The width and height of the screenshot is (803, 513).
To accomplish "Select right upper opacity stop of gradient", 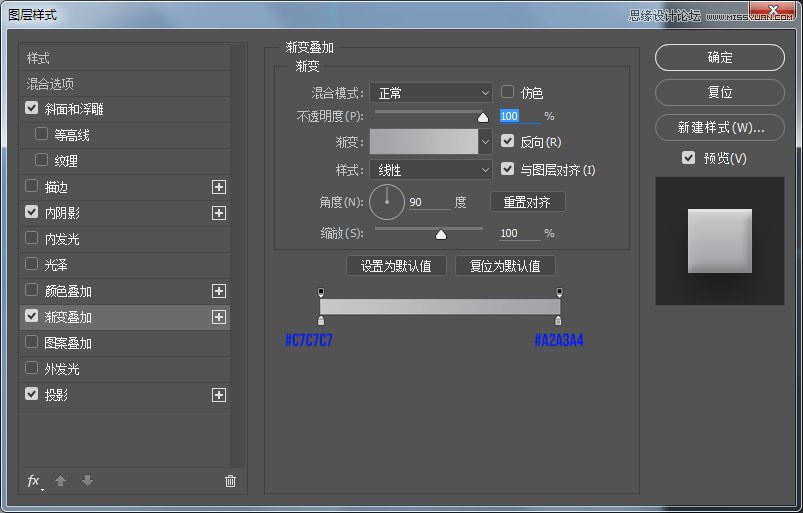I will click(x=559, y=292).
